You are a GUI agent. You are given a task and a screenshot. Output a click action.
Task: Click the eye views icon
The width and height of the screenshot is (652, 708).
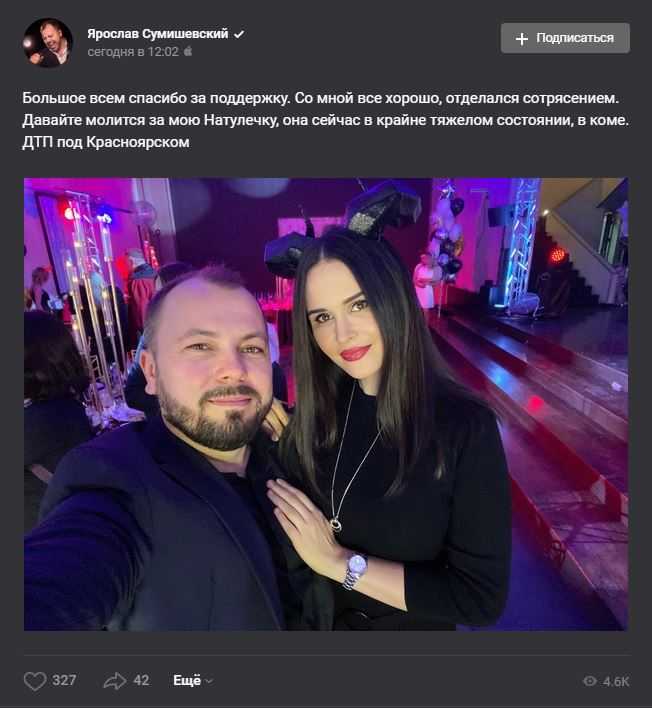(590, 681)
